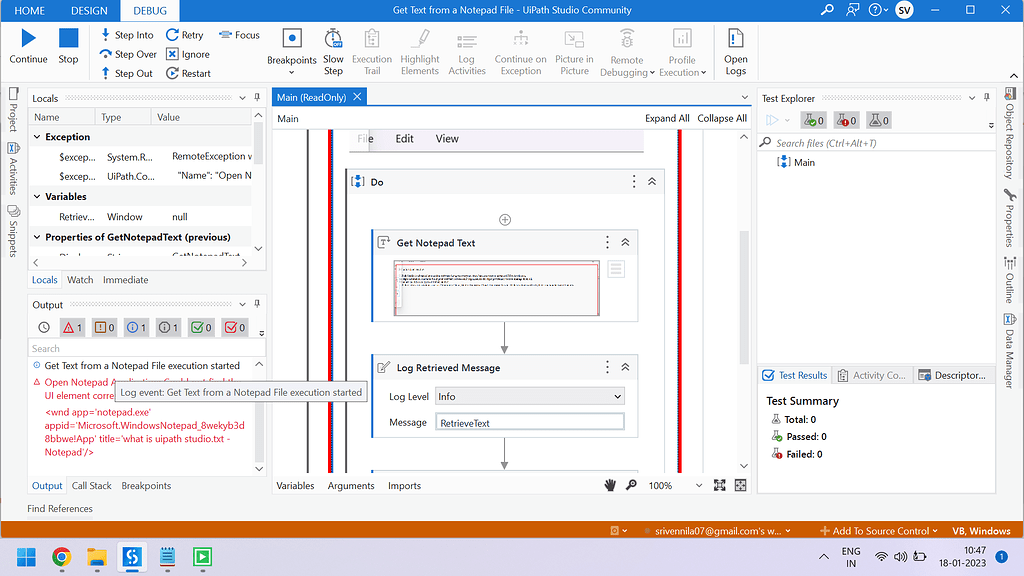Click Expand All above the workflow

(x=667, y=117)
